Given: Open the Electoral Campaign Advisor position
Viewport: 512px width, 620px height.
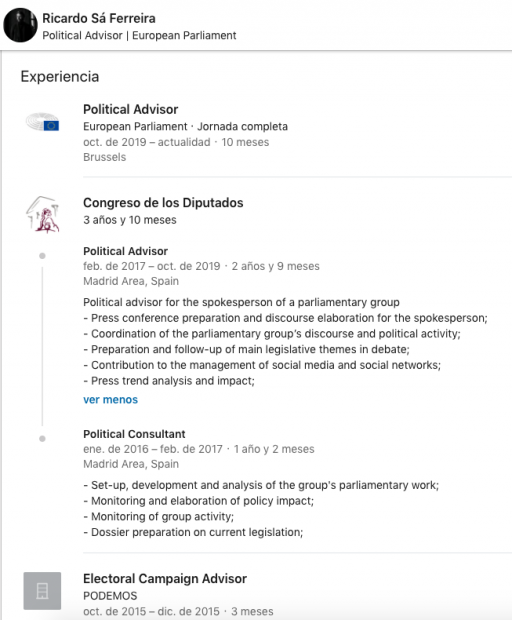Looking at the screenshot, I should [x=165, y=578].
